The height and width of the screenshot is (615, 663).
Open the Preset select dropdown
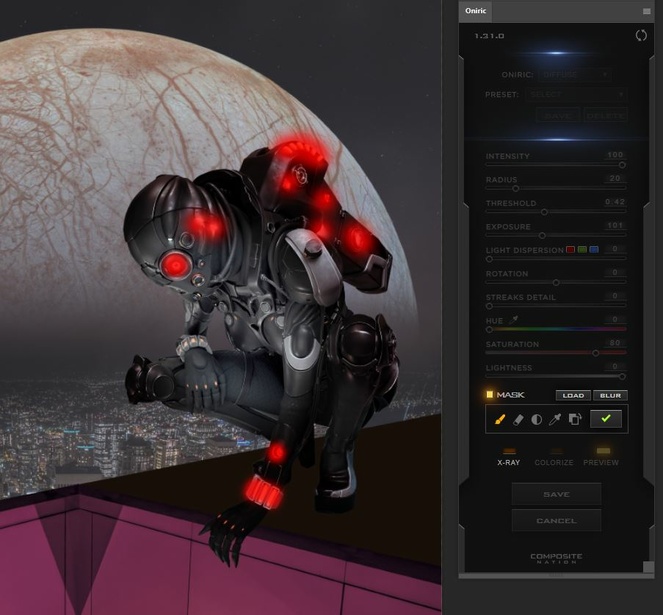click(x=577, y=95)
